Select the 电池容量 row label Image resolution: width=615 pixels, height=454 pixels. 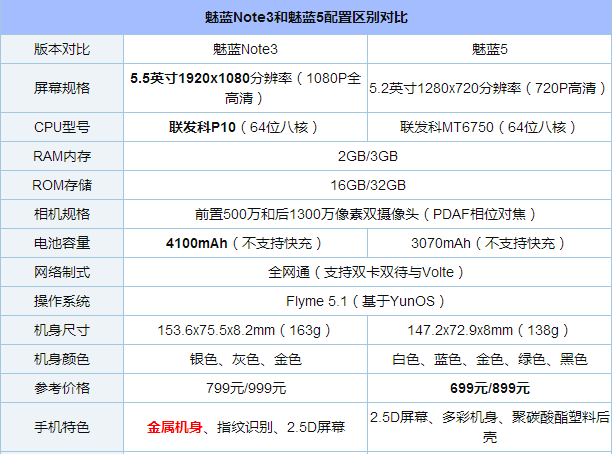62,243
